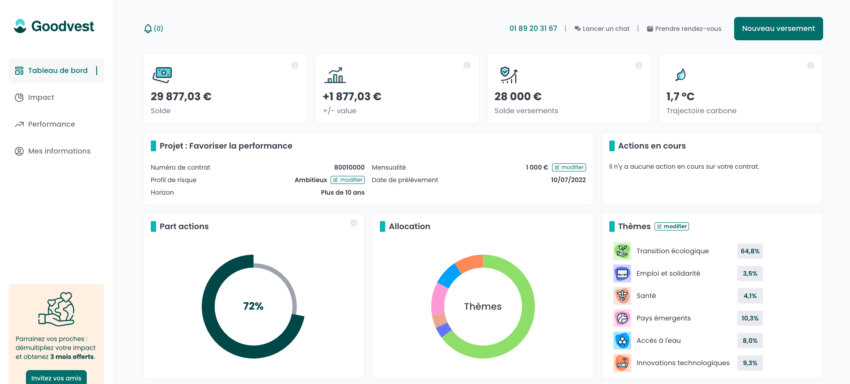Click the Emploi et solidarité theme icon

pos(622,273)
